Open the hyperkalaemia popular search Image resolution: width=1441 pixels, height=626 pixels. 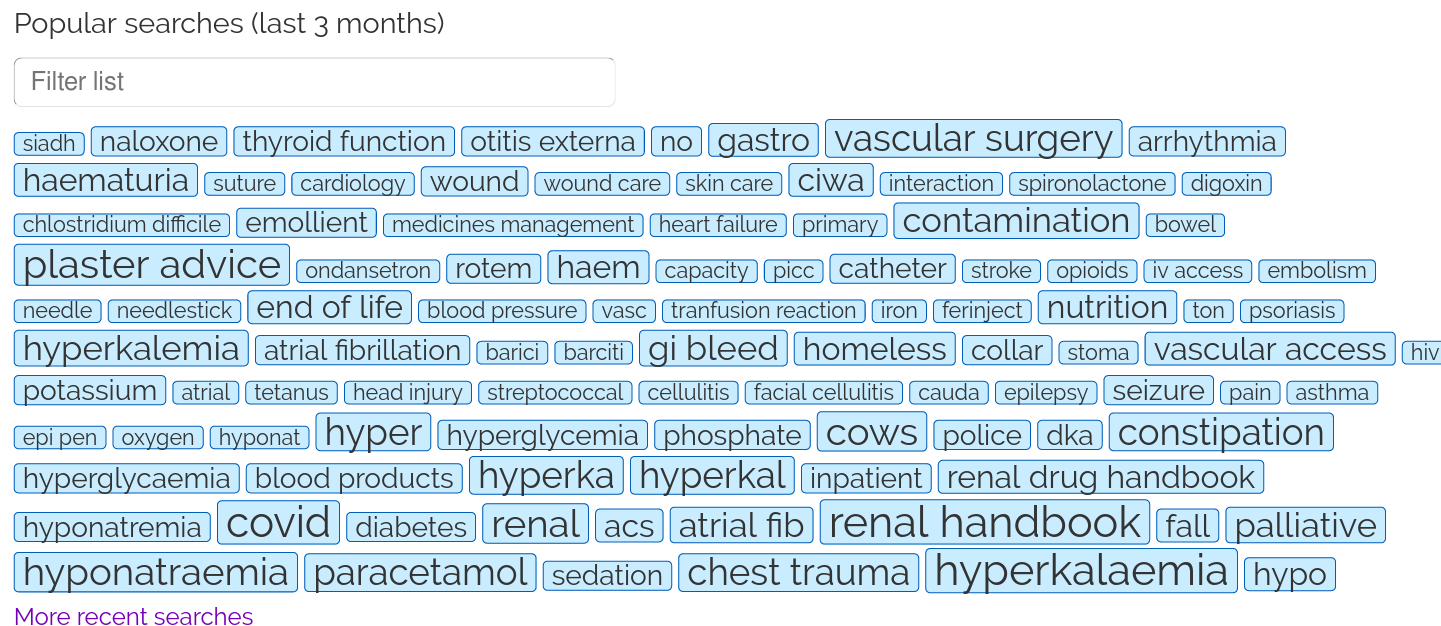tap(1081, 571)
